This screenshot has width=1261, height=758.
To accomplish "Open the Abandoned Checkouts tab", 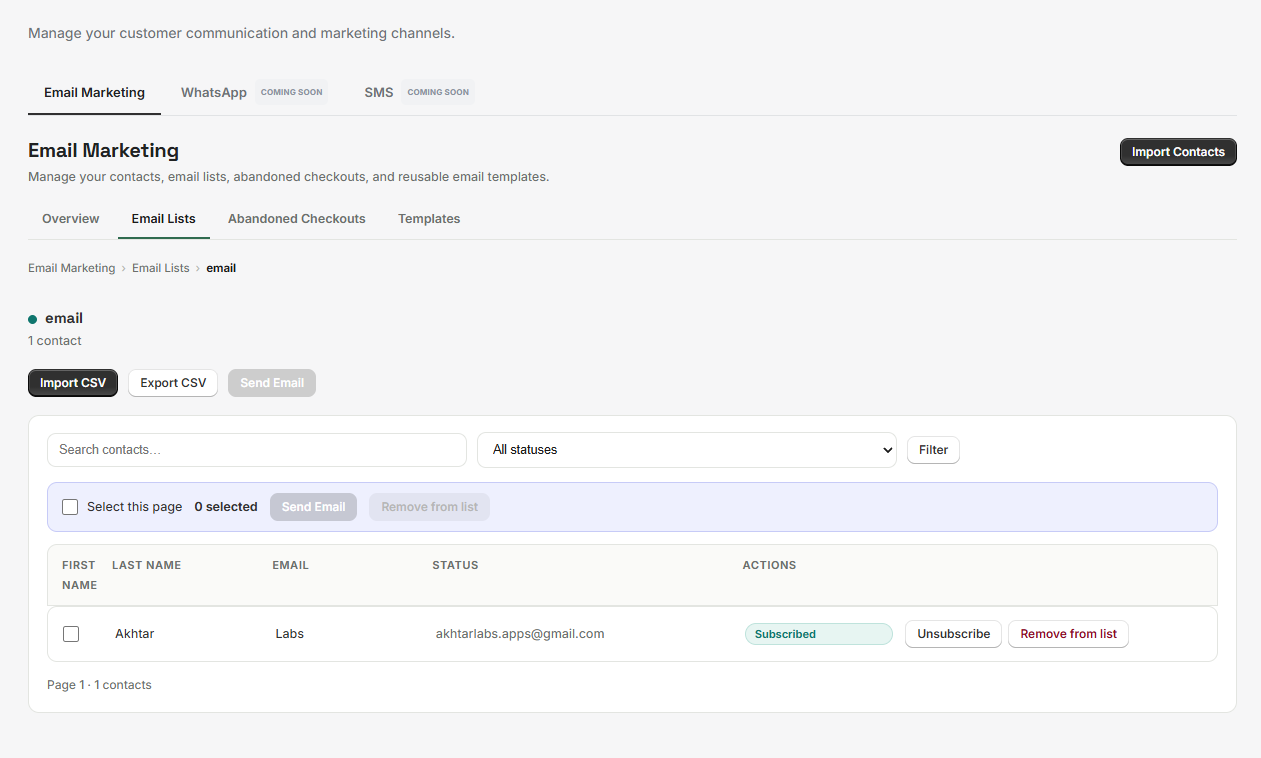I will pyautogui.click(x=297, y=218).
